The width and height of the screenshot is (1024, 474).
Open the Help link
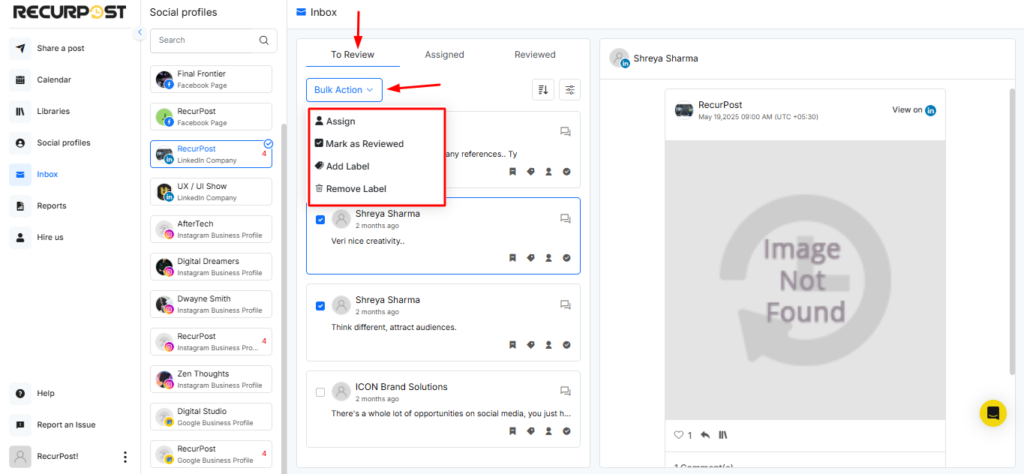coord(46,393)
